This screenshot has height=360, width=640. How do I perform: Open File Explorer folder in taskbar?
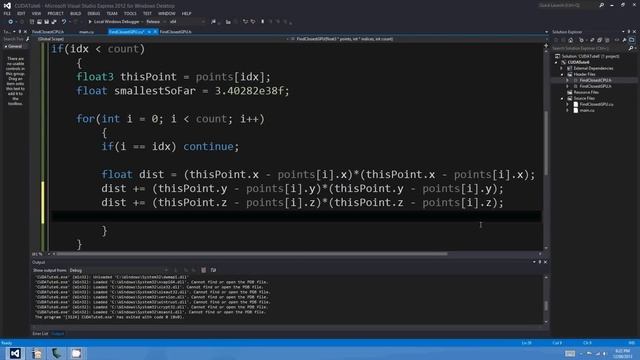click(76, 353)
